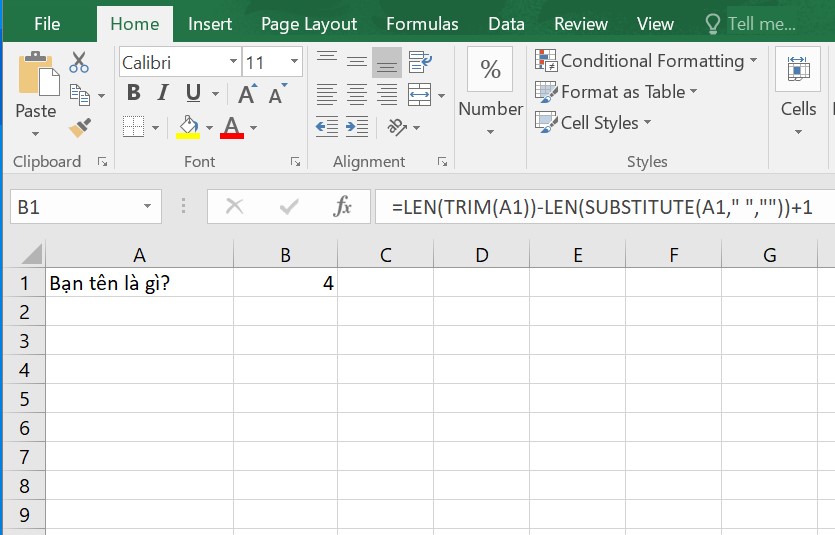Center text horizontally
Viewport: 835px width, 535px height.
(x=356, y=95)
